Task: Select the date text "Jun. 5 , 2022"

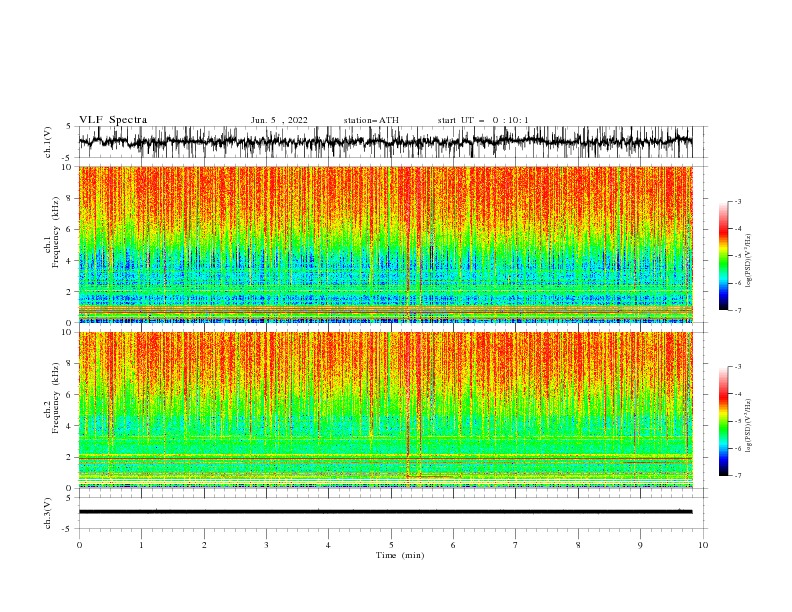Action: point(279,120)
